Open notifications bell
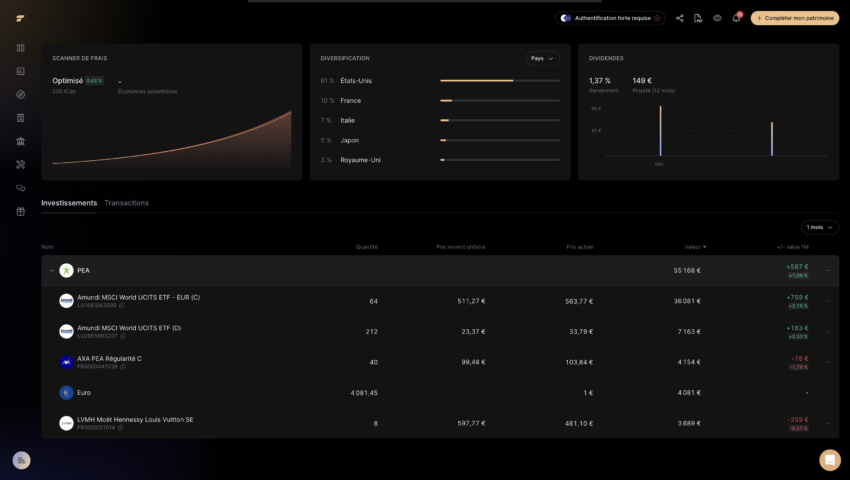850x480 pixels. click(x=736, y=18)
